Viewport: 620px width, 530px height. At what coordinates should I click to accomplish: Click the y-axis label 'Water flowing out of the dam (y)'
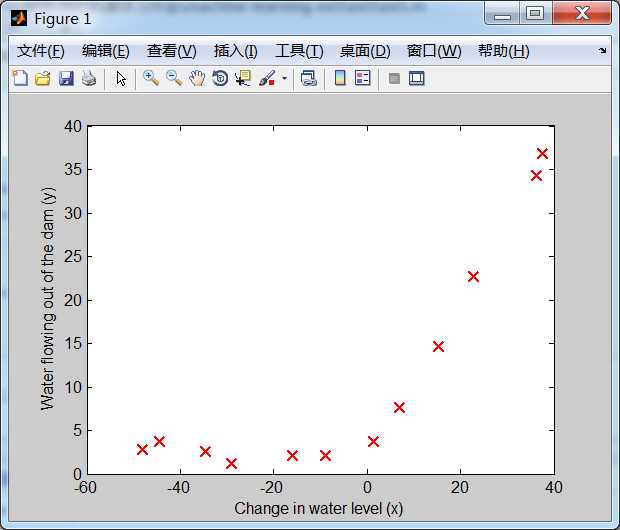[x=49, y=299]
